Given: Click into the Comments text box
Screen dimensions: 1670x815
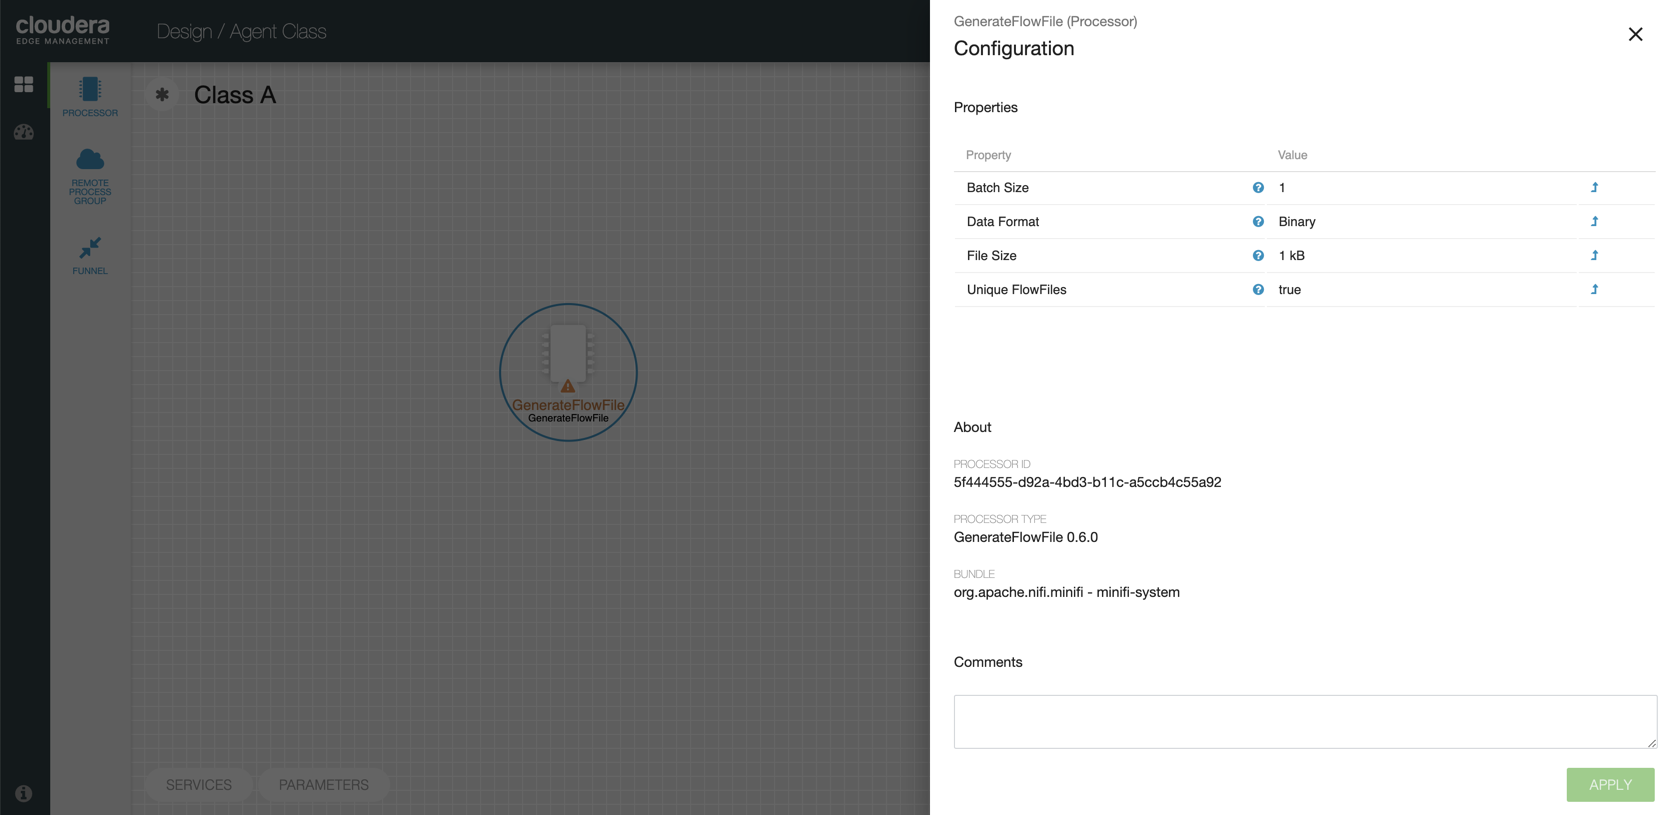Looking at the screenshot, I should click(x=1305, y=722).
